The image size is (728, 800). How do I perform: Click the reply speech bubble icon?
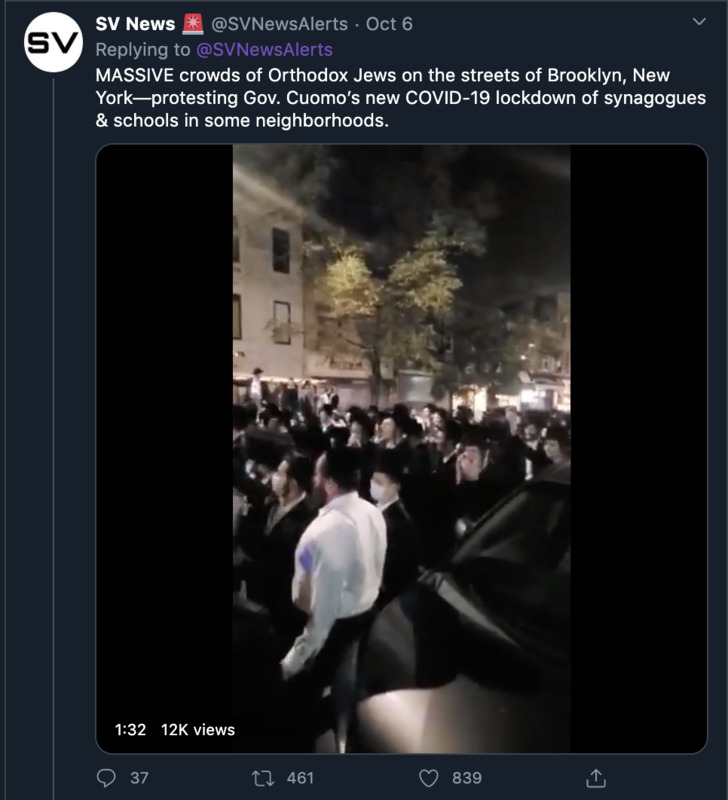tap(107, 777)
